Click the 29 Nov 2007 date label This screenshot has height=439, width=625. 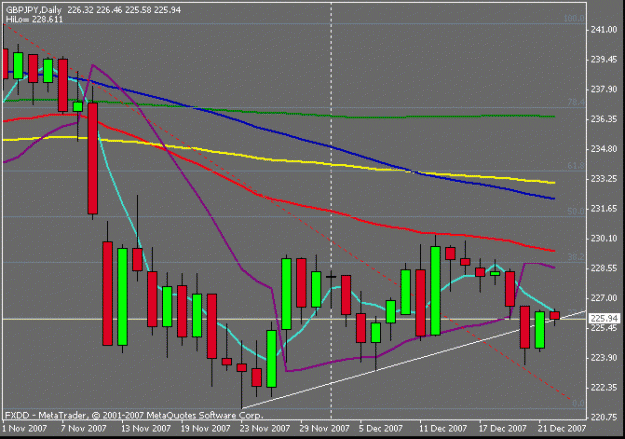(x=324, y=429)
